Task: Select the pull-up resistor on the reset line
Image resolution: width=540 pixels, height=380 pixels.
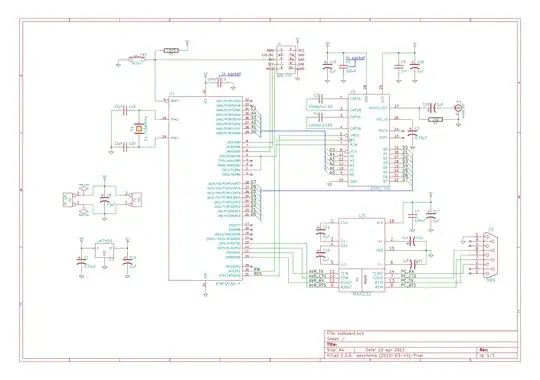Action: [x=171, y=51]
